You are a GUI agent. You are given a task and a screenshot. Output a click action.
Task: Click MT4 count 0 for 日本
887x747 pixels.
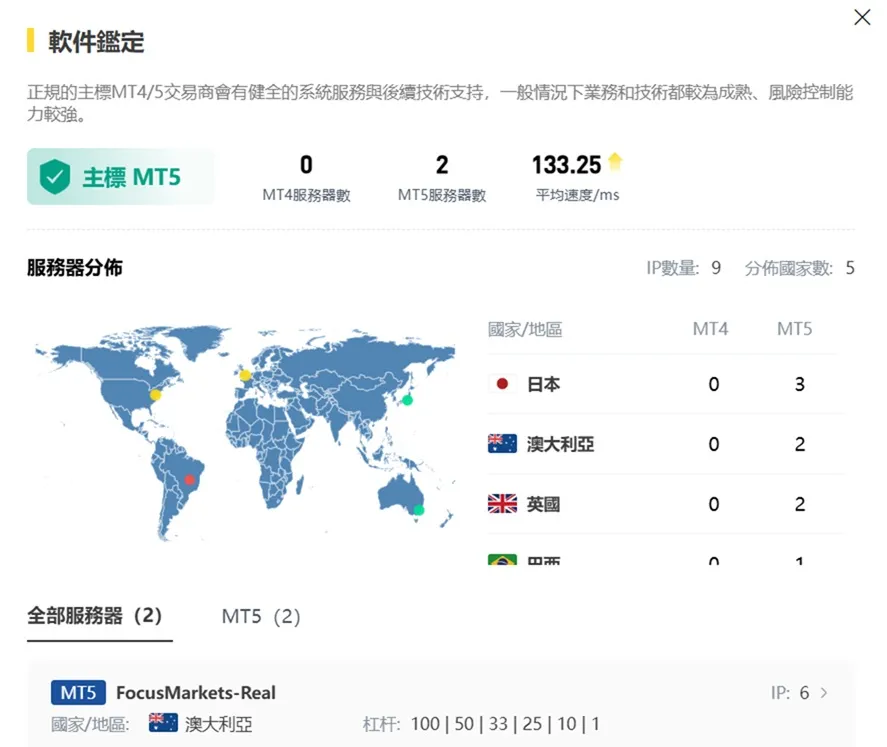click(714, 385)
